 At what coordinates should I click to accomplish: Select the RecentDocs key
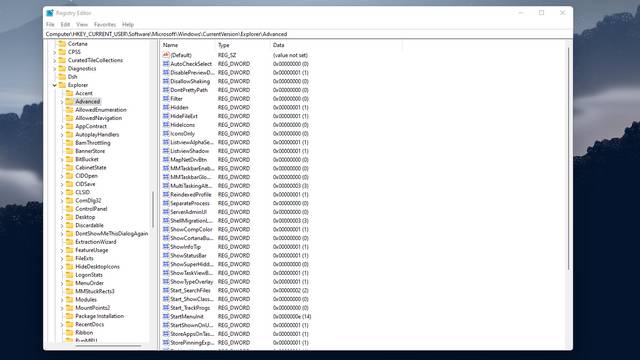89,324
